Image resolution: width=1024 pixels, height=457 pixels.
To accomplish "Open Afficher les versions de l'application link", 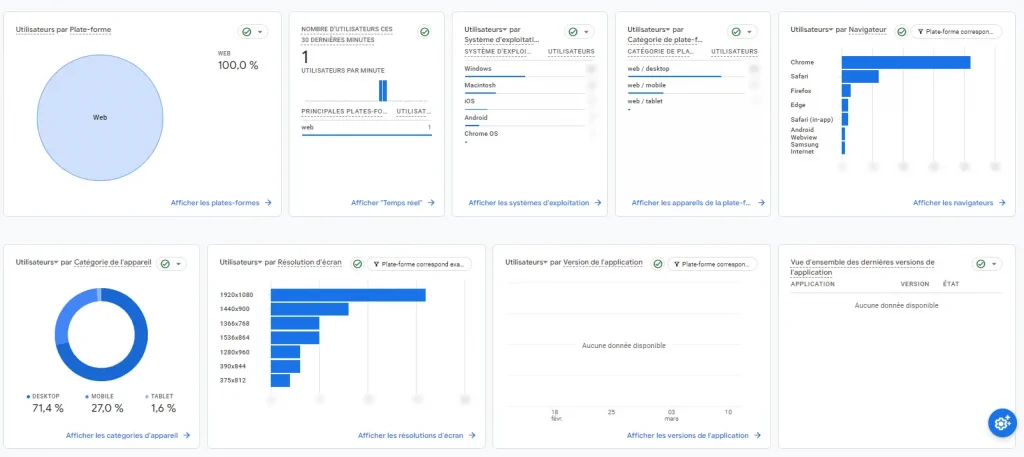I will [x=694, y=435].
